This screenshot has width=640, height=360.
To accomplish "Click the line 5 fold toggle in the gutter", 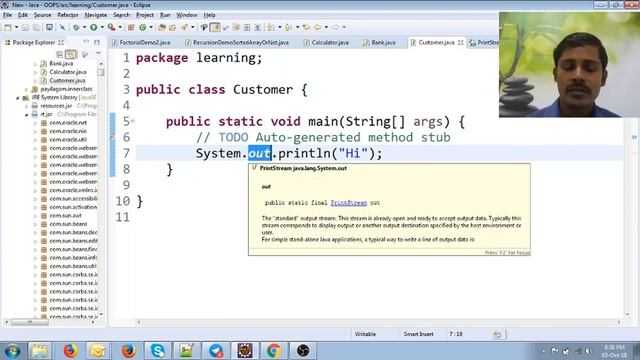I will (133, 121).
